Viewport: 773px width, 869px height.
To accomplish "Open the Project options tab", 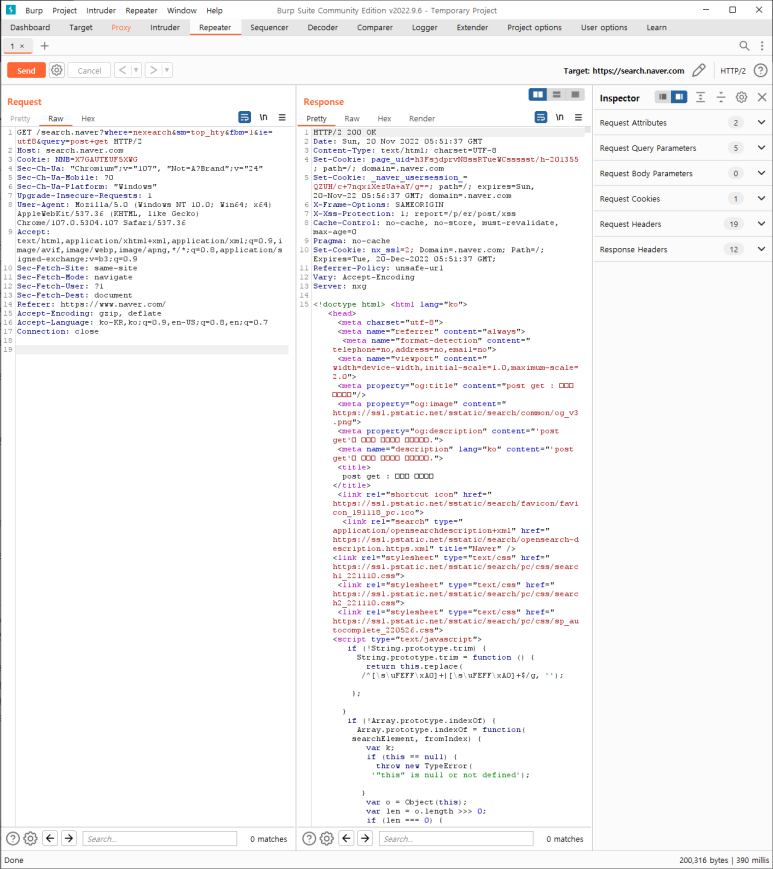I will 534,27.
